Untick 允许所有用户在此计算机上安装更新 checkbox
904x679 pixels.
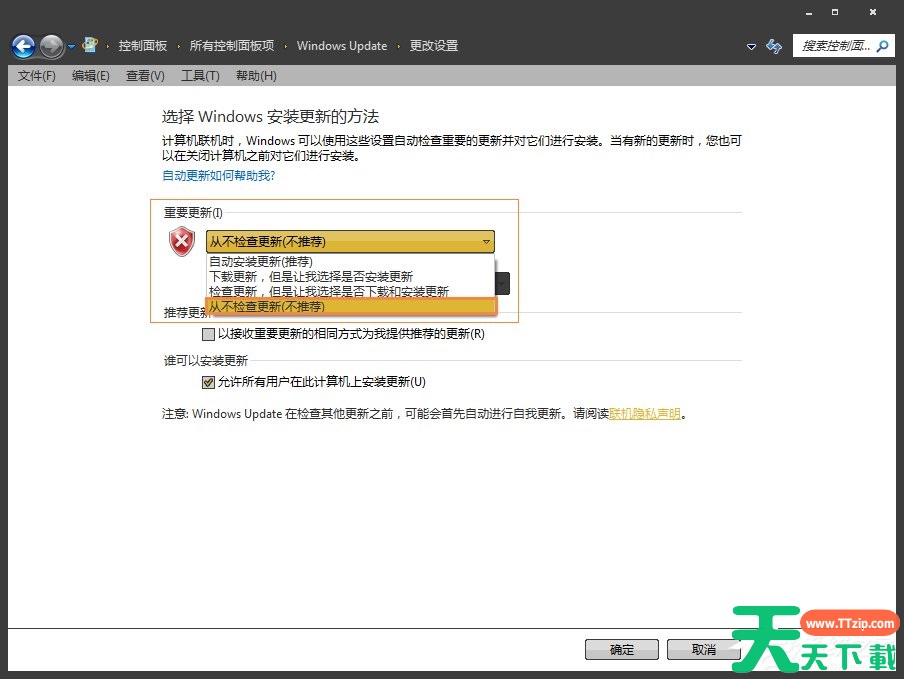(208, 382)
